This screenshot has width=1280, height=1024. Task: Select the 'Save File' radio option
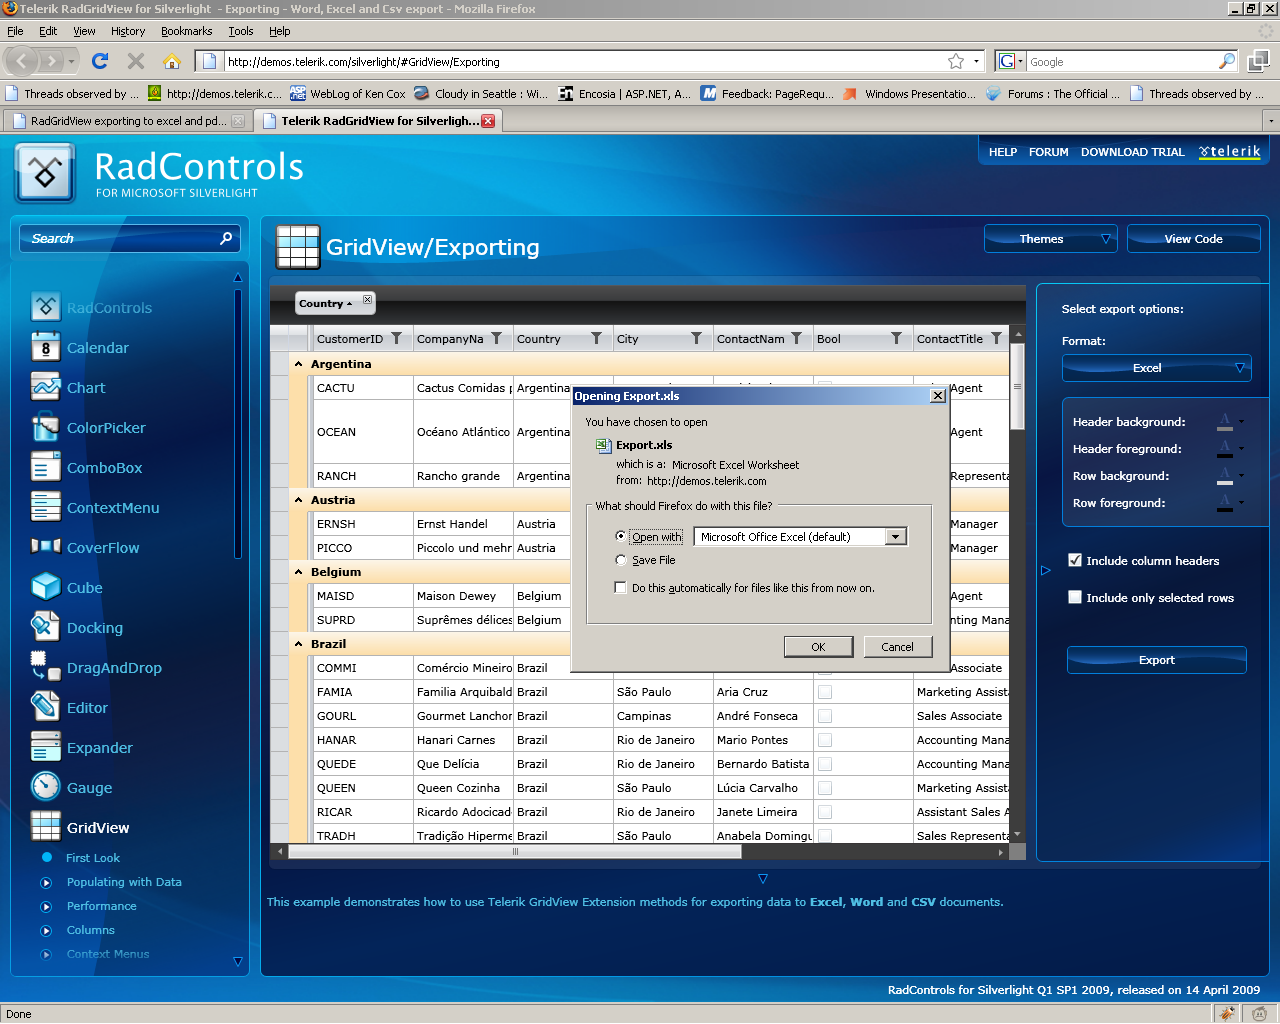coord(621,560)
